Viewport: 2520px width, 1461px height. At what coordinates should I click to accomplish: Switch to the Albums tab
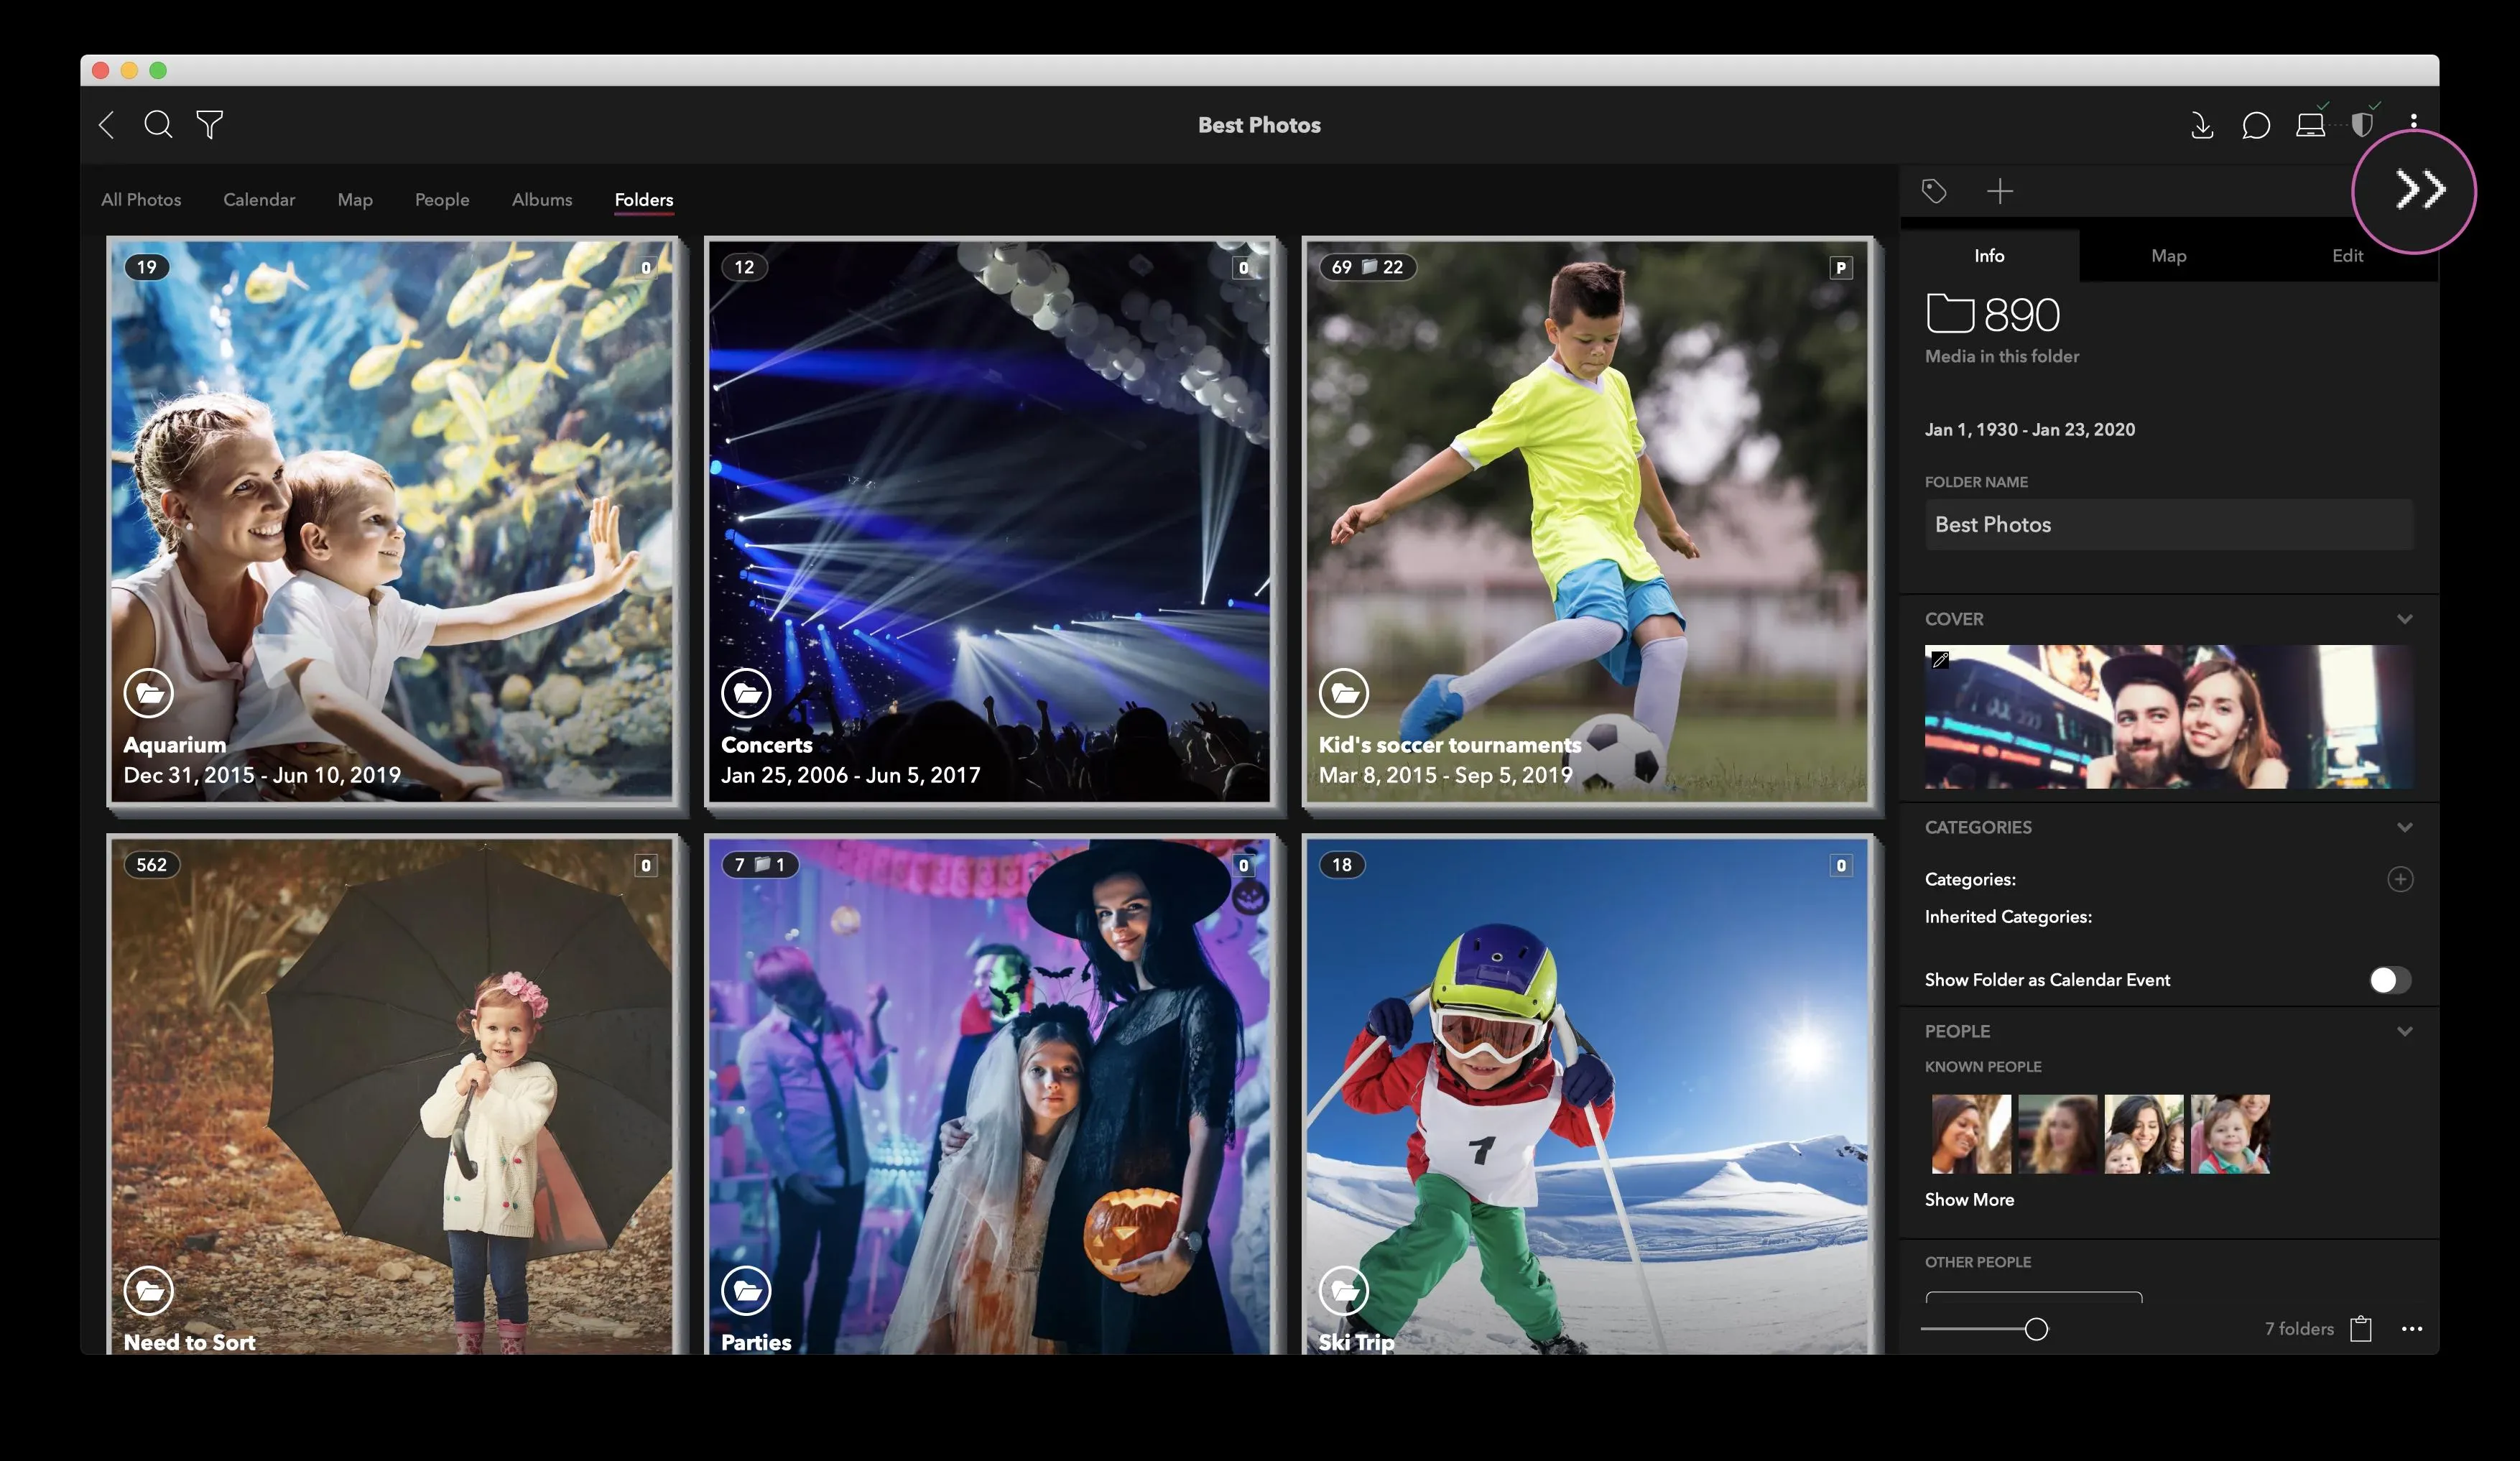541,199
